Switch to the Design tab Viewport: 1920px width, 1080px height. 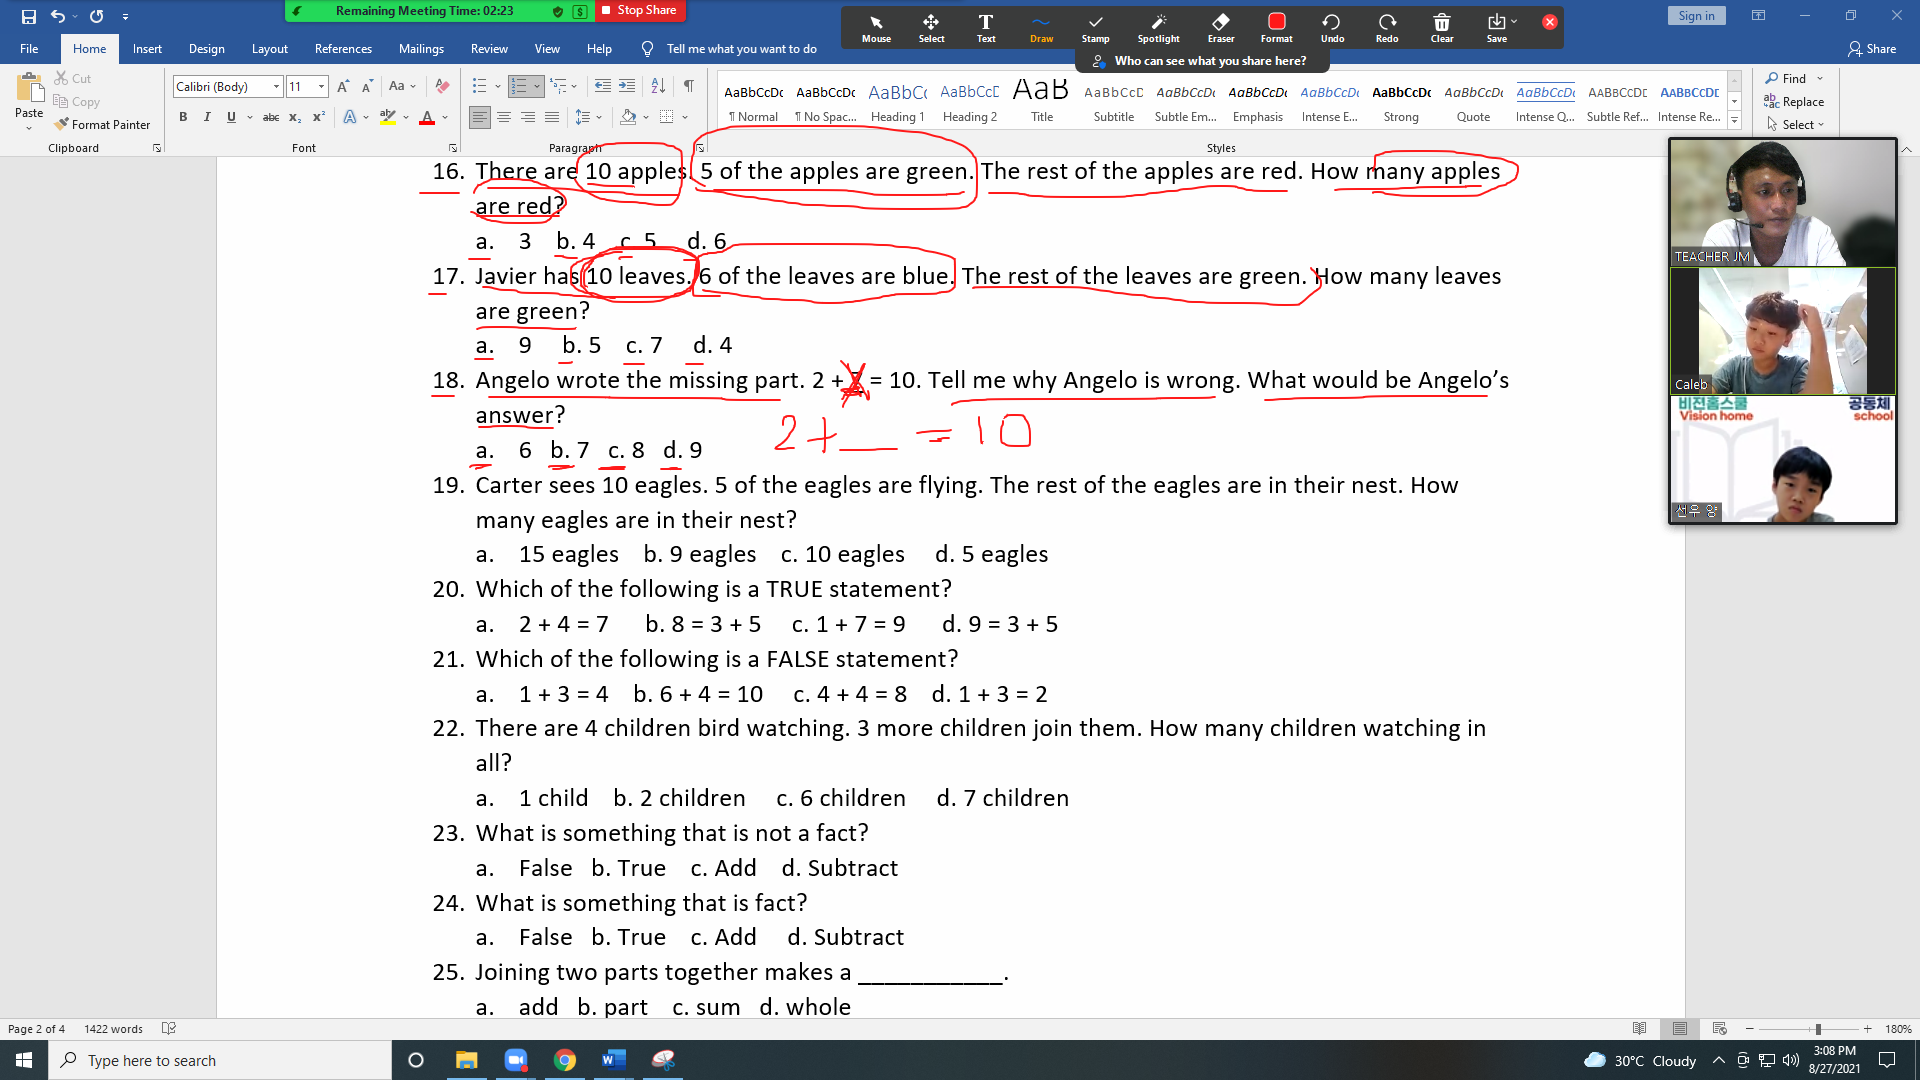pyautogui.click(x=206, y=48)
